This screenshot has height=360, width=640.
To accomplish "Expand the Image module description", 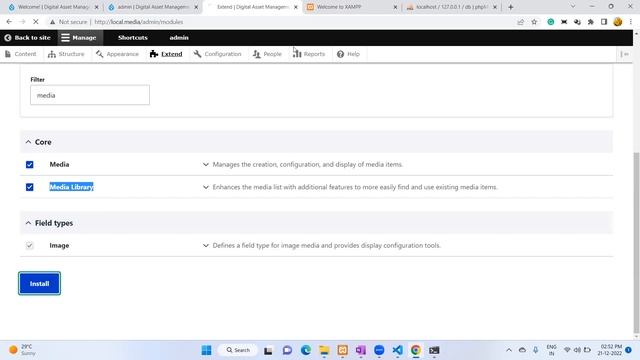I will click(206, 245).
